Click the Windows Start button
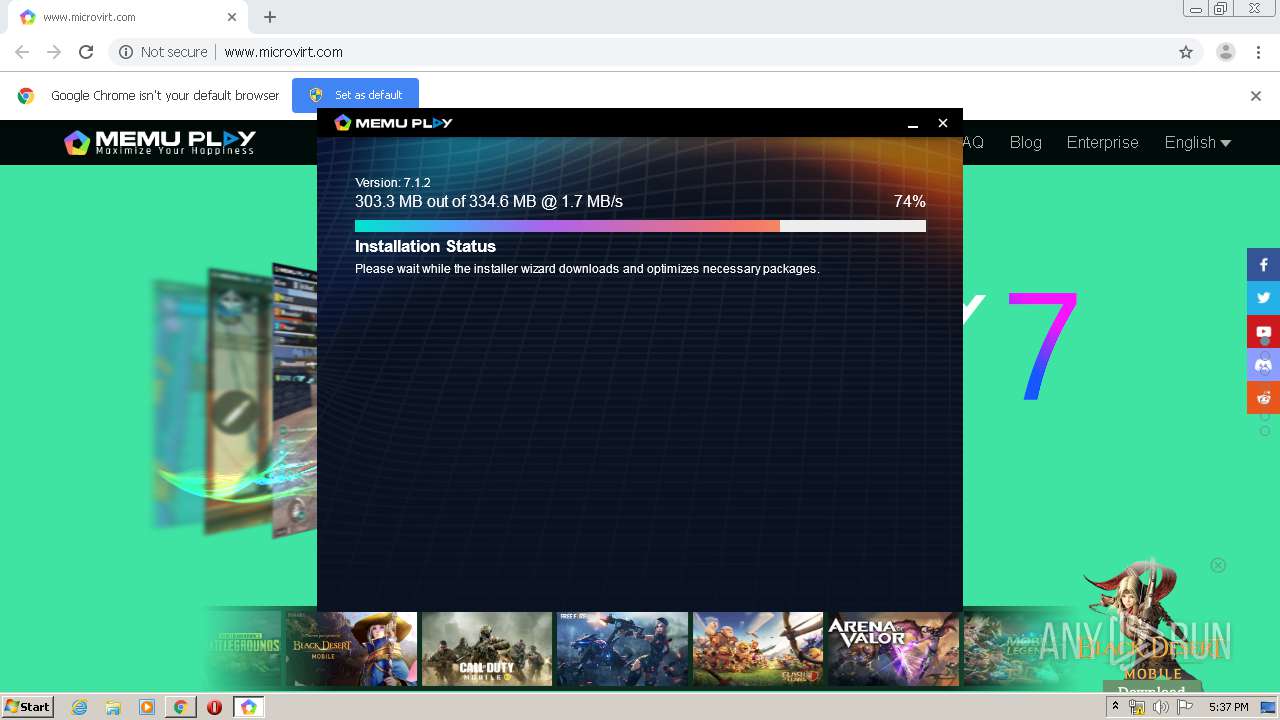Screen dimensions: 1280x720 click(27, 707)
